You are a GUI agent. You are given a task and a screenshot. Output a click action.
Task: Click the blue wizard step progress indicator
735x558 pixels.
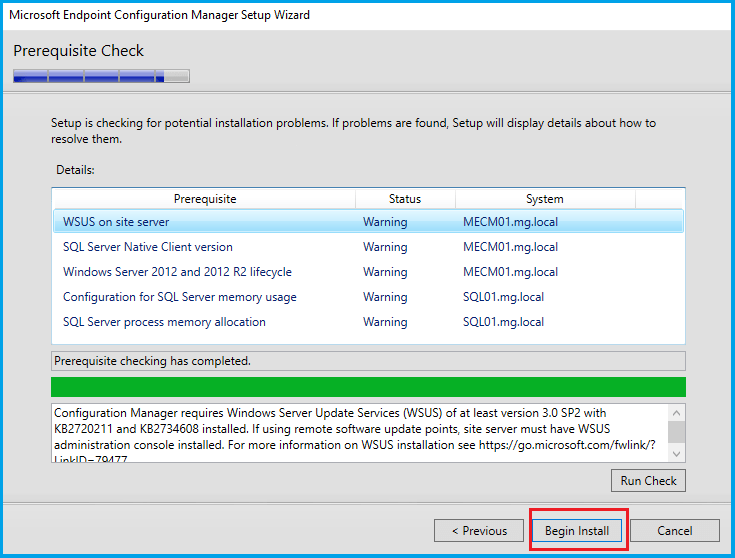tap(100, 75)
